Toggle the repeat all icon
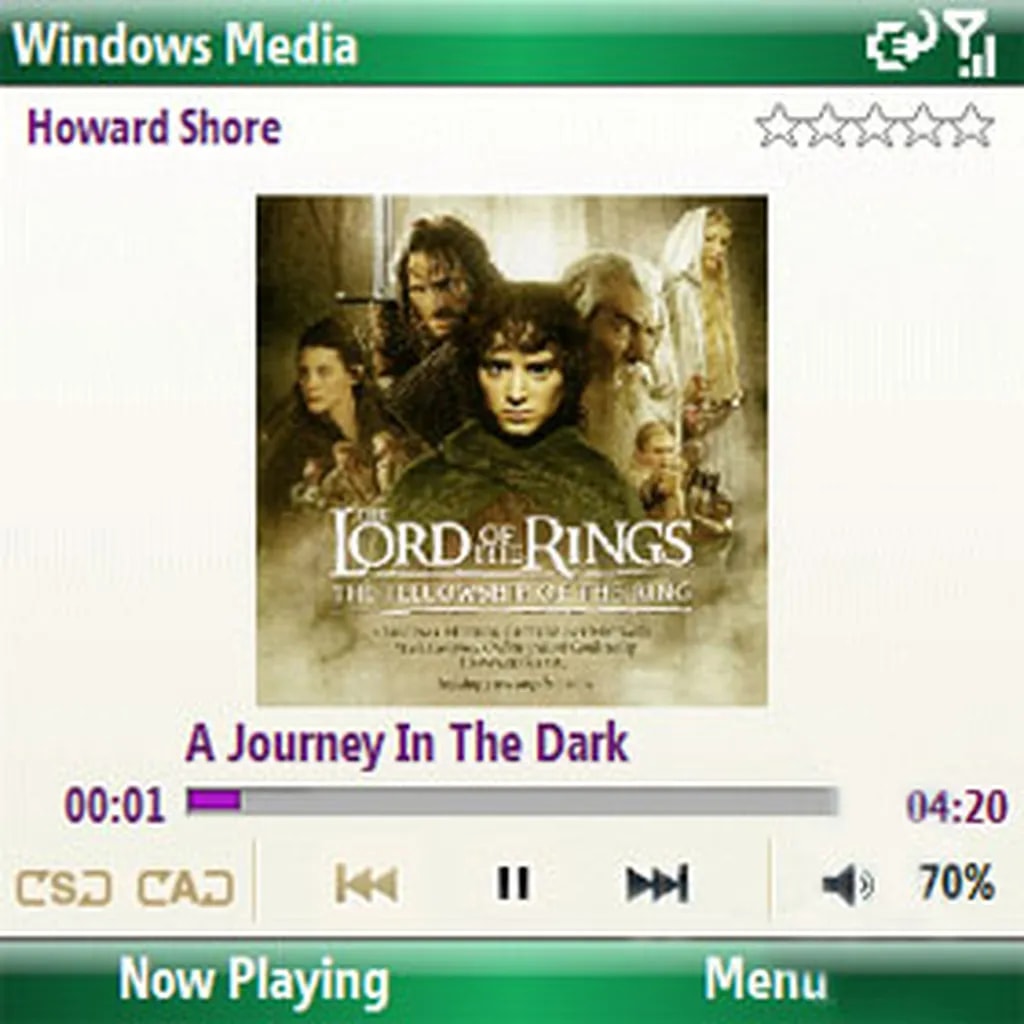1024x1024 pixels. click(x=185, y=888)
